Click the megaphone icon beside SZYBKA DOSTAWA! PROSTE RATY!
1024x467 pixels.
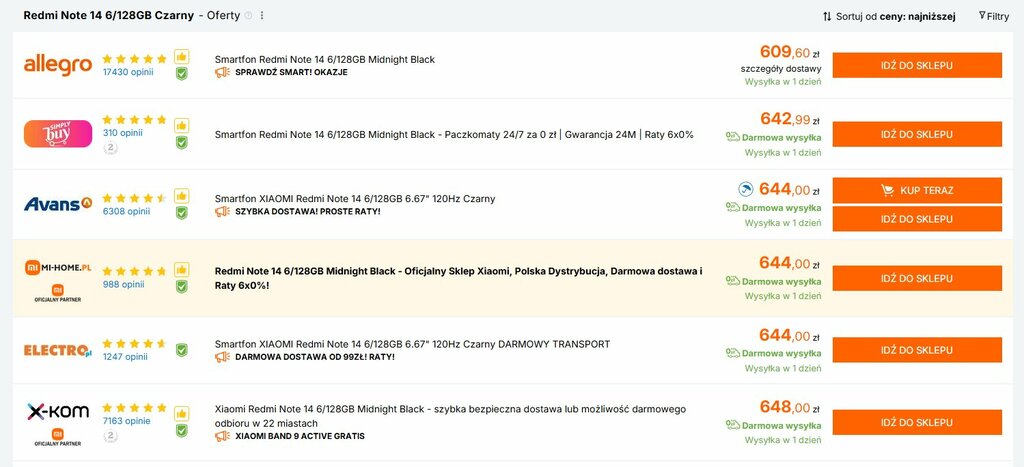[x=222, y=212]
